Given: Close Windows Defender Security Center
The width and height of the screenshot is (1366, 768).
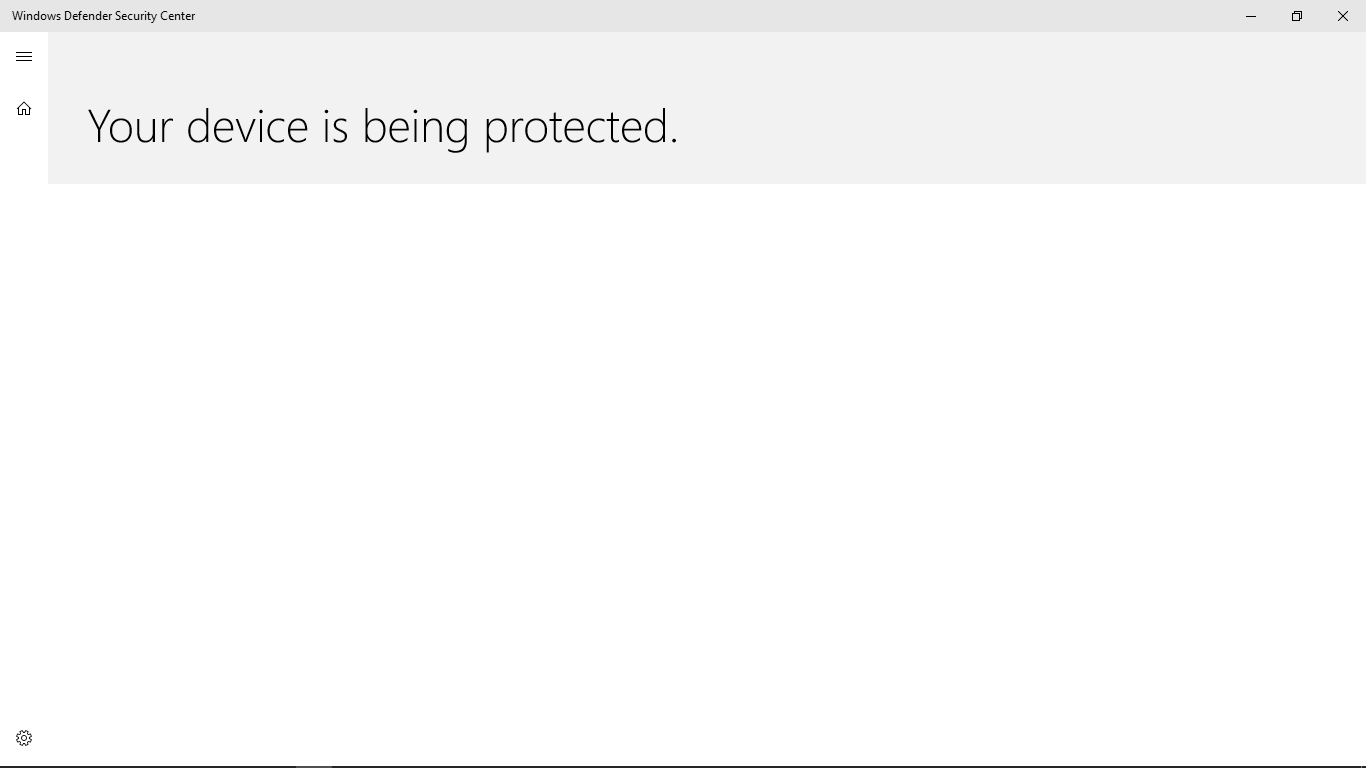Looking at the screenshot, I should click(x=1342, y=16).
